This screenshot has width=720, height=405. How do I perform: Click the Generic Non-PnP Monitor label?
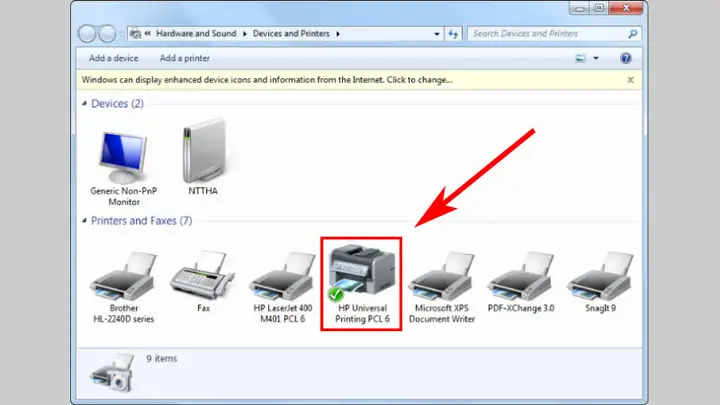point(124,197)
